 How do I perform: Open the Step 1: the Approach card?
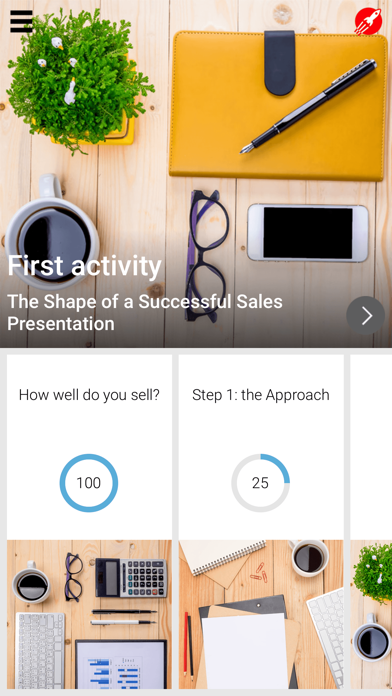(x=261, y=522)
